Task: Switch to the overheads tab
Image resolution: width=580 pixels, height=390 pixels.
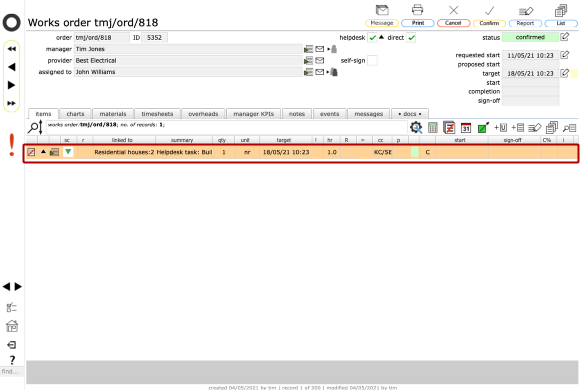Action: (x=203, y=114)
